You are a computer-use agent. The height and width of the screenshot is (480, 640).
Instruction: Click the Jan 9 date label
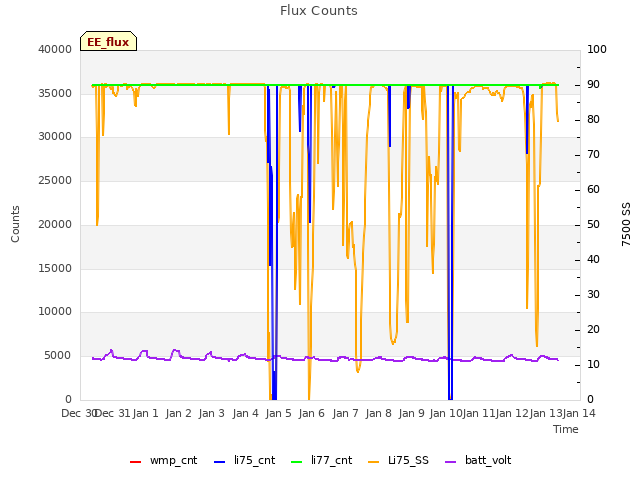click(411, 413)
